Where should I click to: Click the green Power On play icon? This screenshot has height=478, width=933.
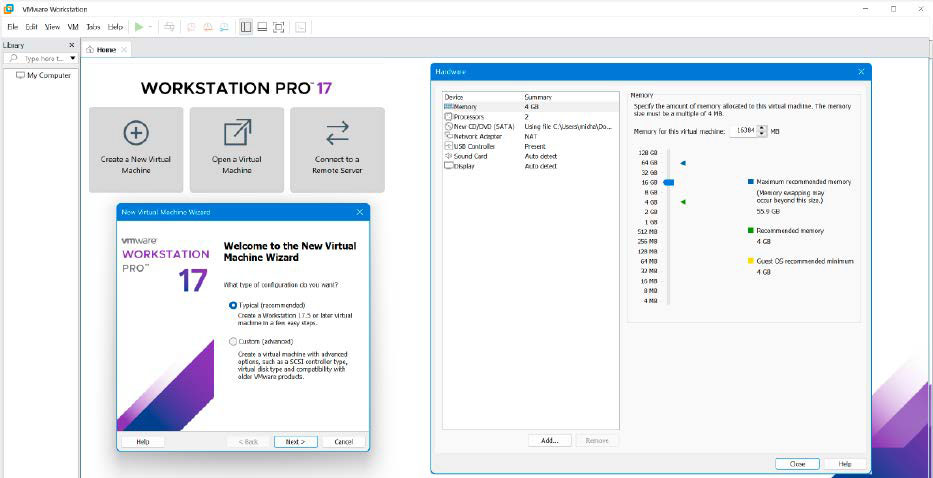click(139, 27)
